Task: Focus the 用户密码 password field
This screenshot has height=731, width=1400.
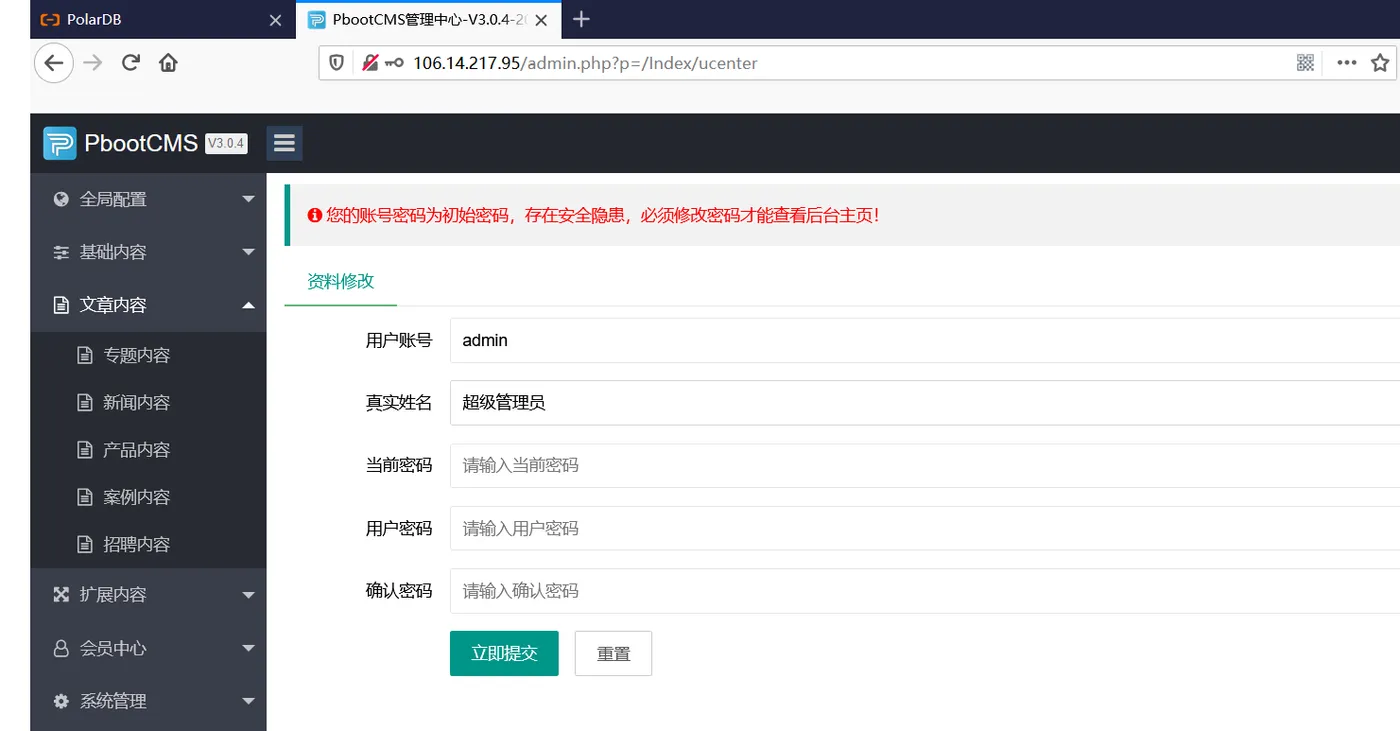Action: pyautogui.click(x=925, y=528)
